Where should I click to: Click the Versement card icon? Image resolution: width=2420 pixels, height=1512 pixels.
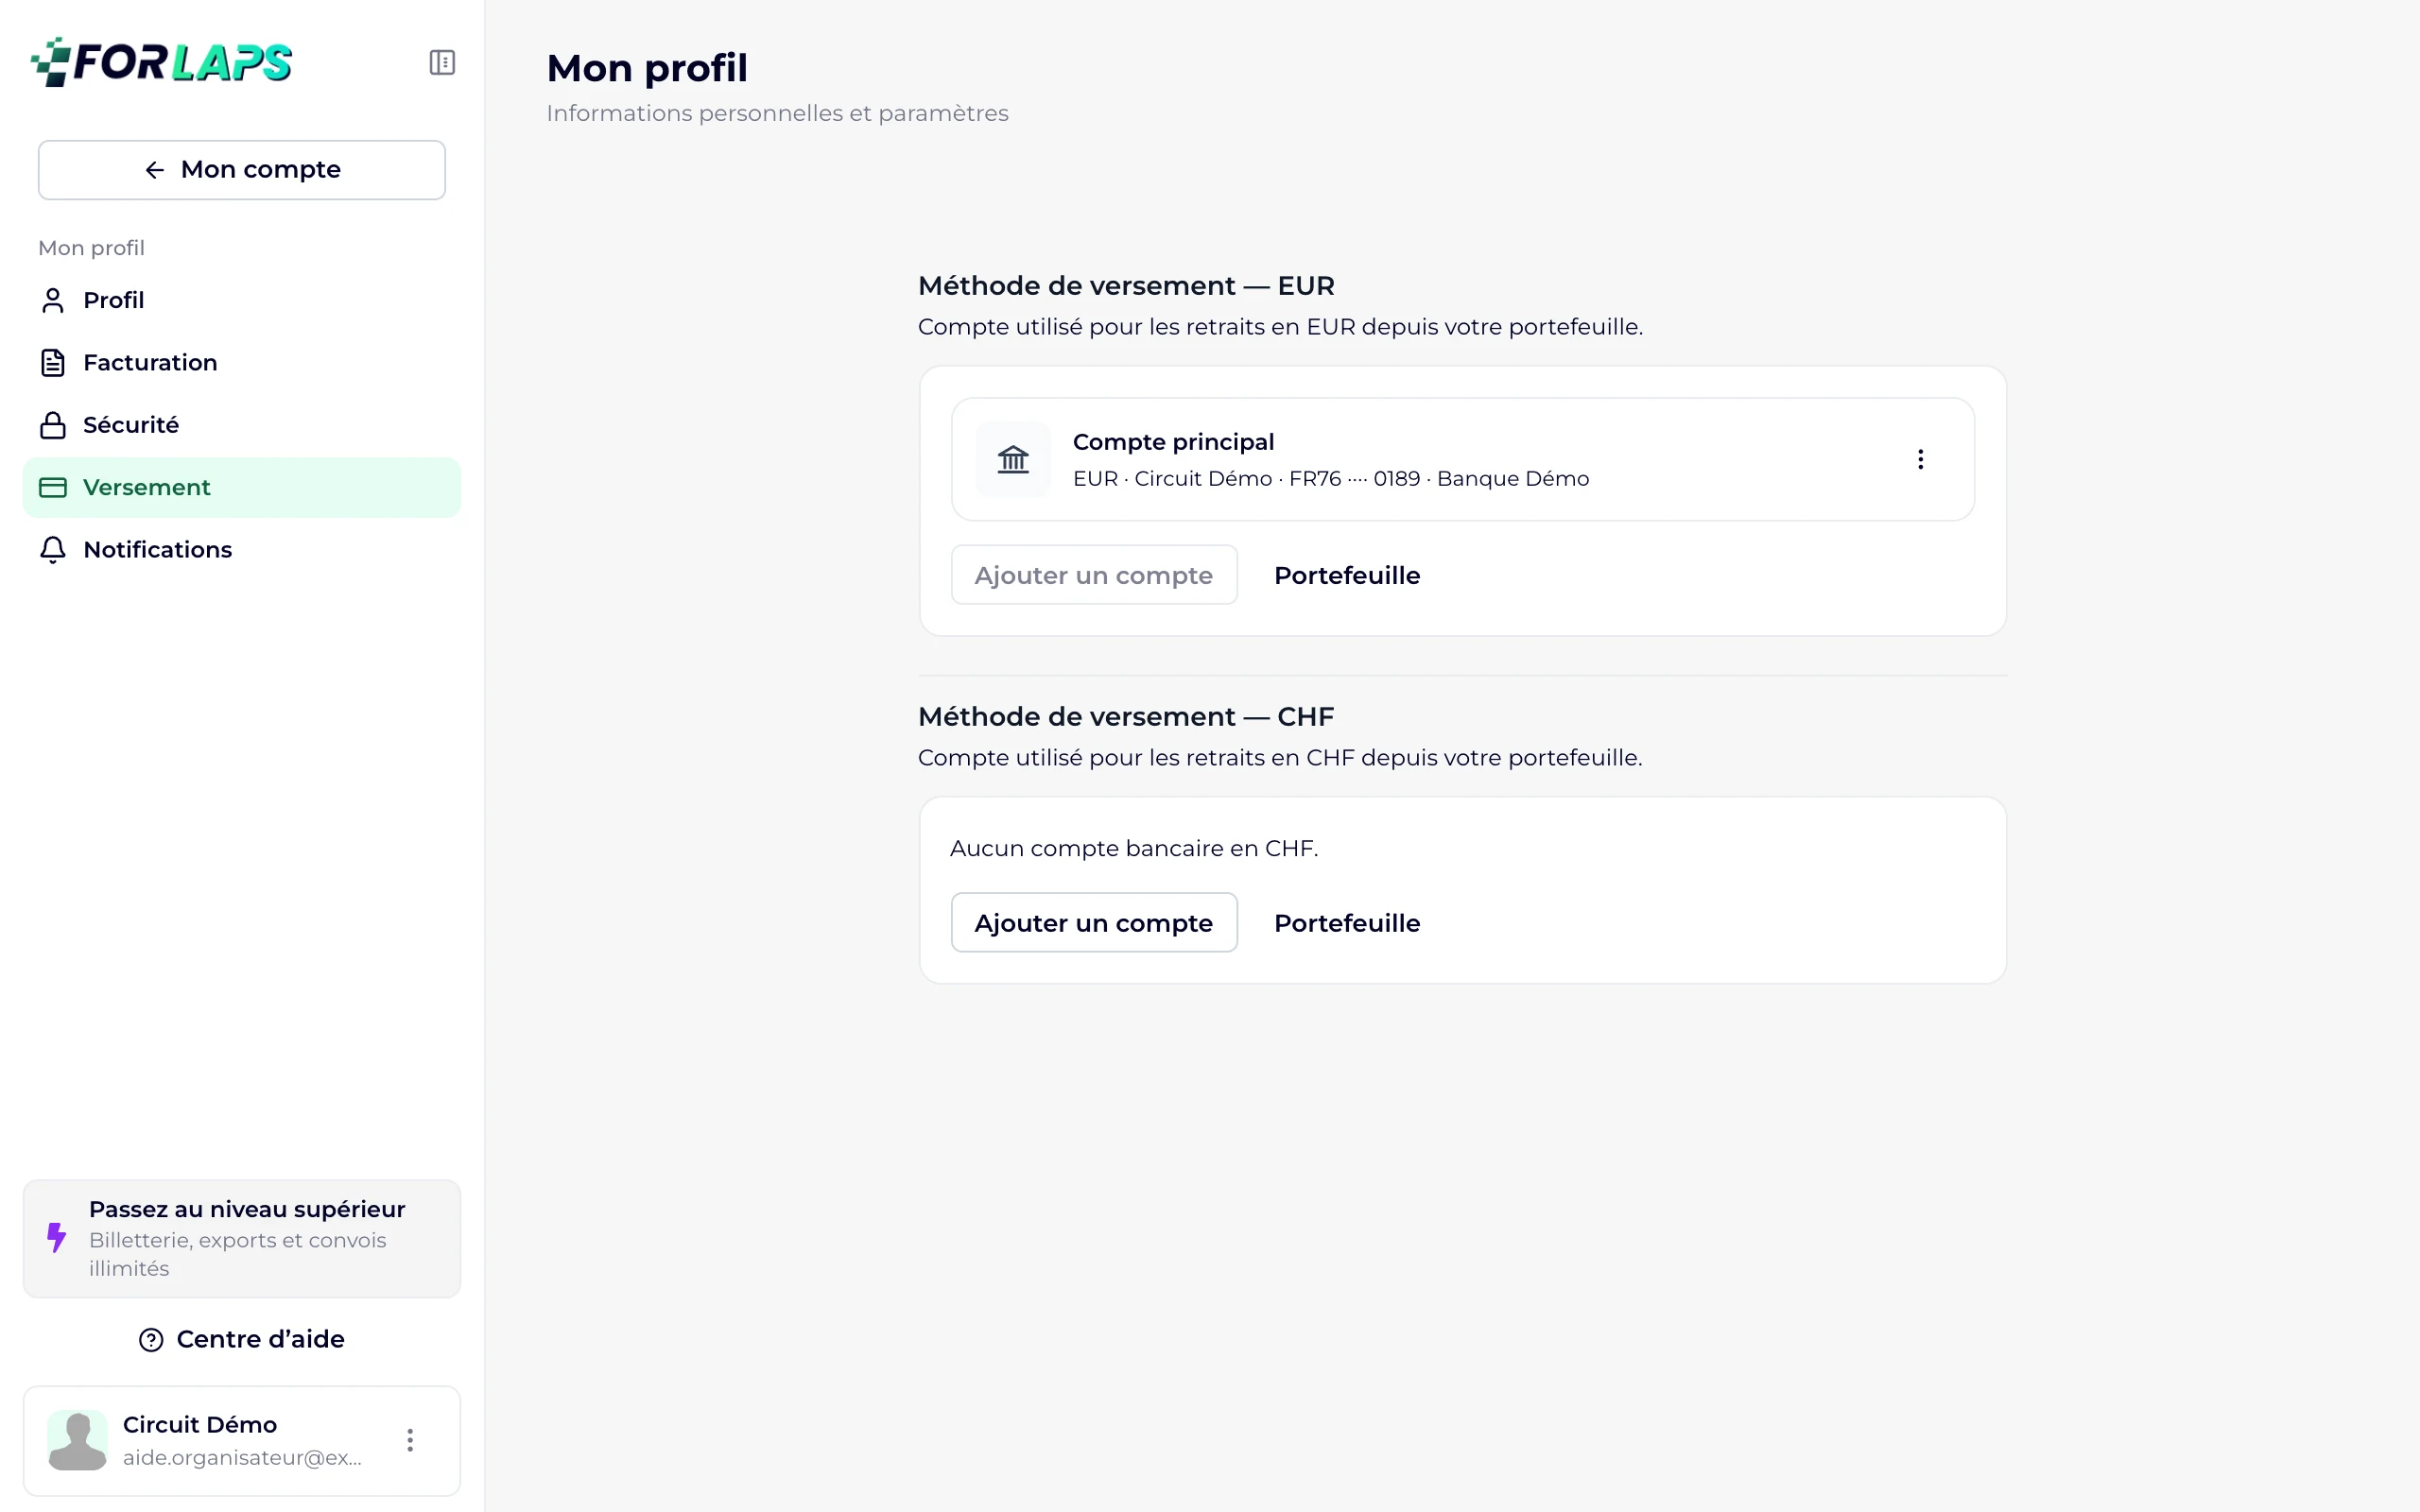click(53, 487)
